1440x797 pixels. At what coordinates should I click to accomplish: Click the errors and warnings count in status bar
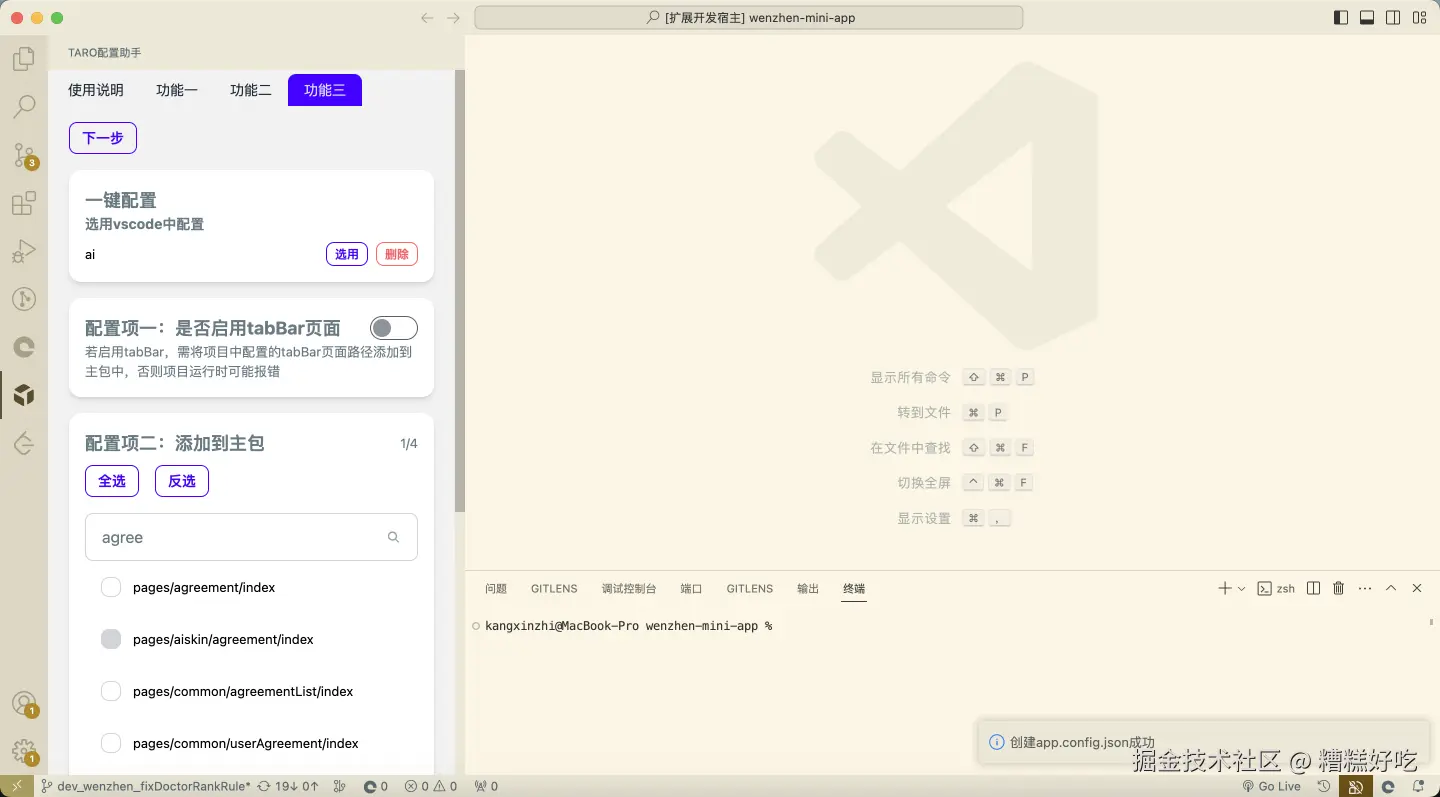(430, 786)
